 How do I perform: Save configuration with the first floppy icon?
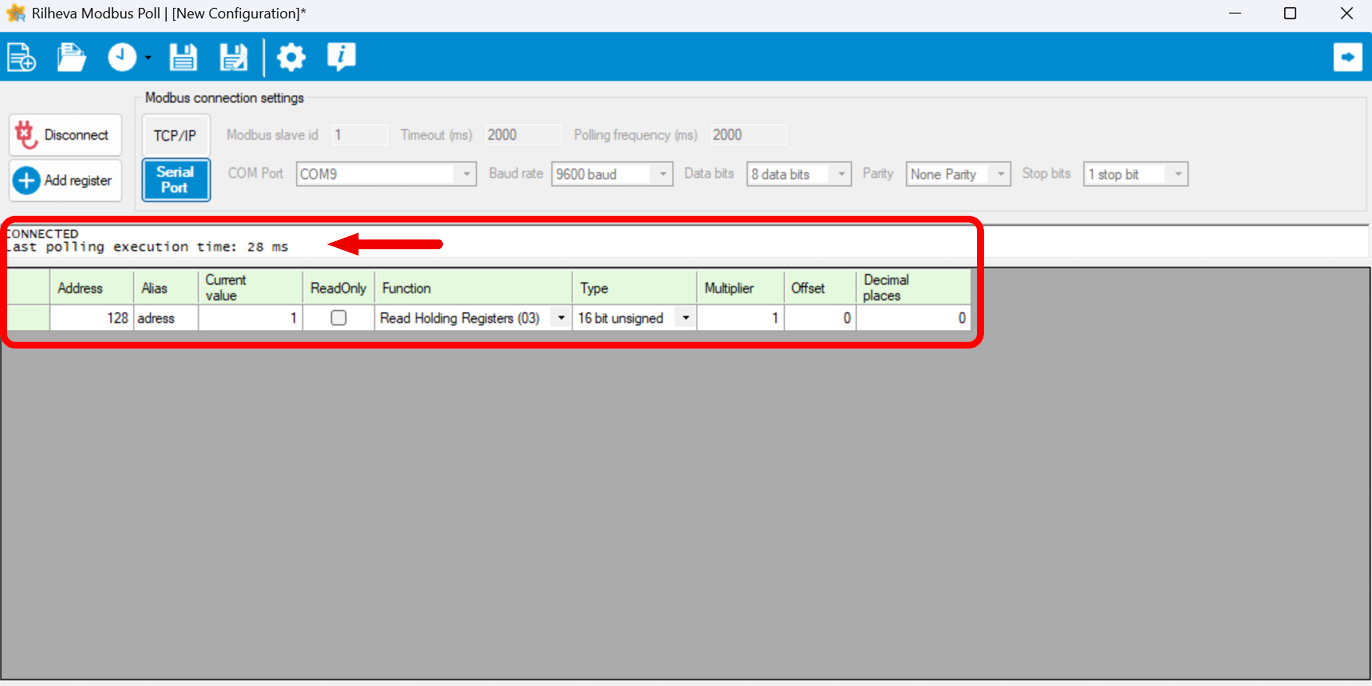pos(183,57)
